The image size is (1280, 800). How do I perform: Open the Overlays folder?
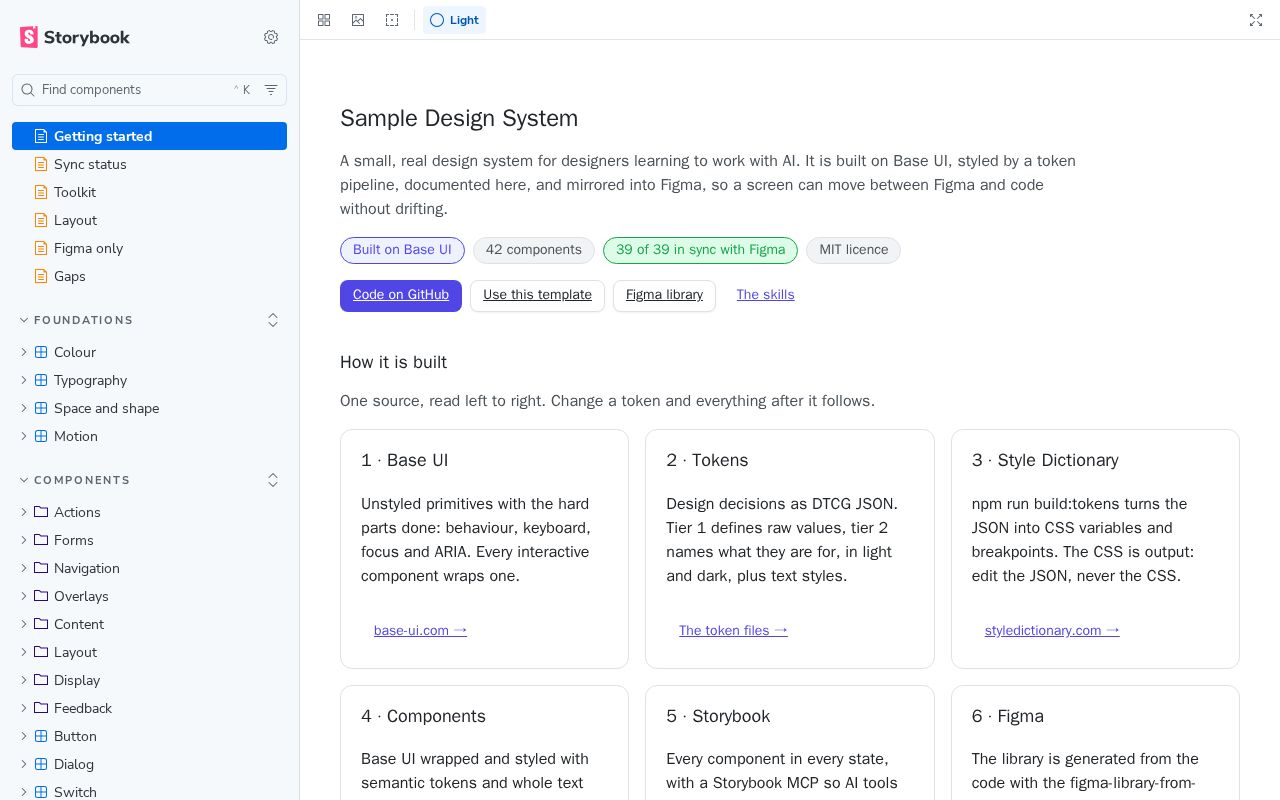tap(149, 596)
